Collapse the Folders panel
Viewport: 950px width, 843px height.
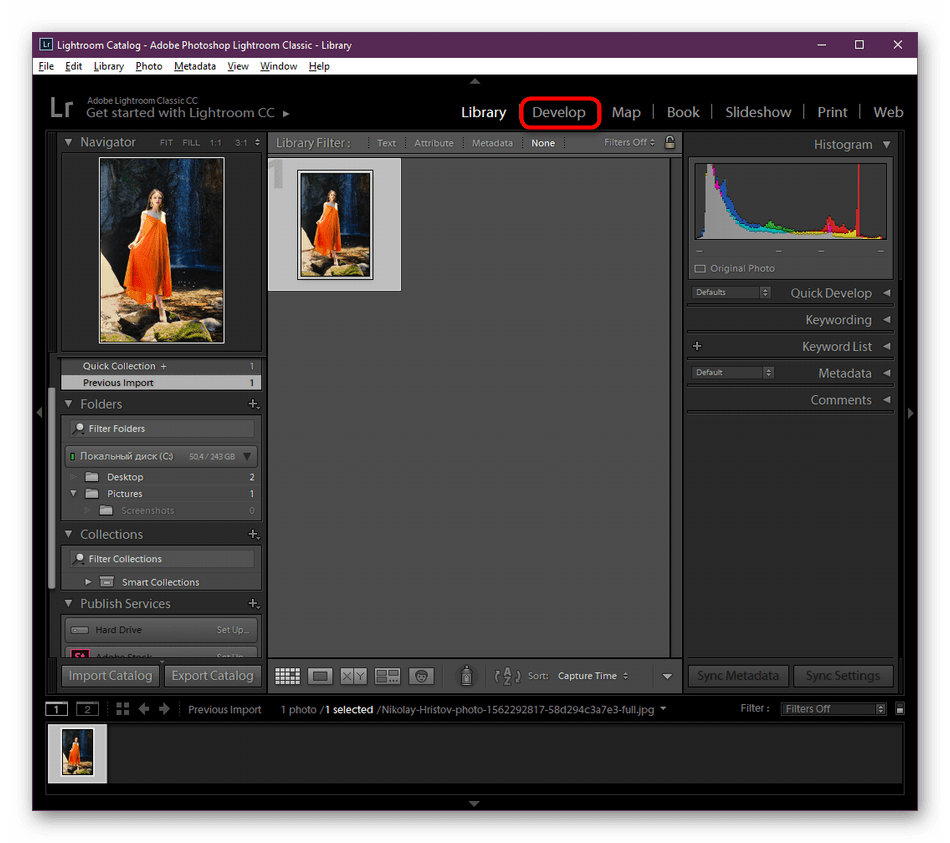click(x=69, y=403)
